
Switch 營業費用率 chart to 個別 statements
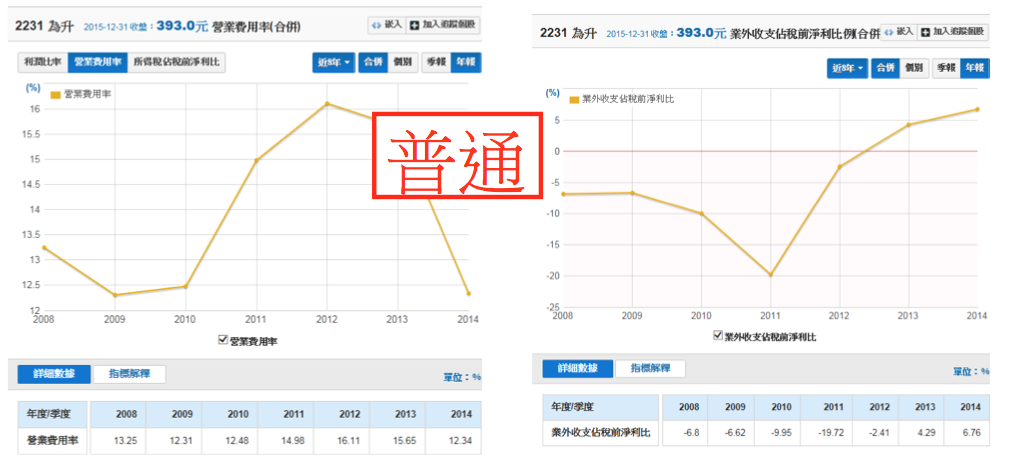point(403,63)
